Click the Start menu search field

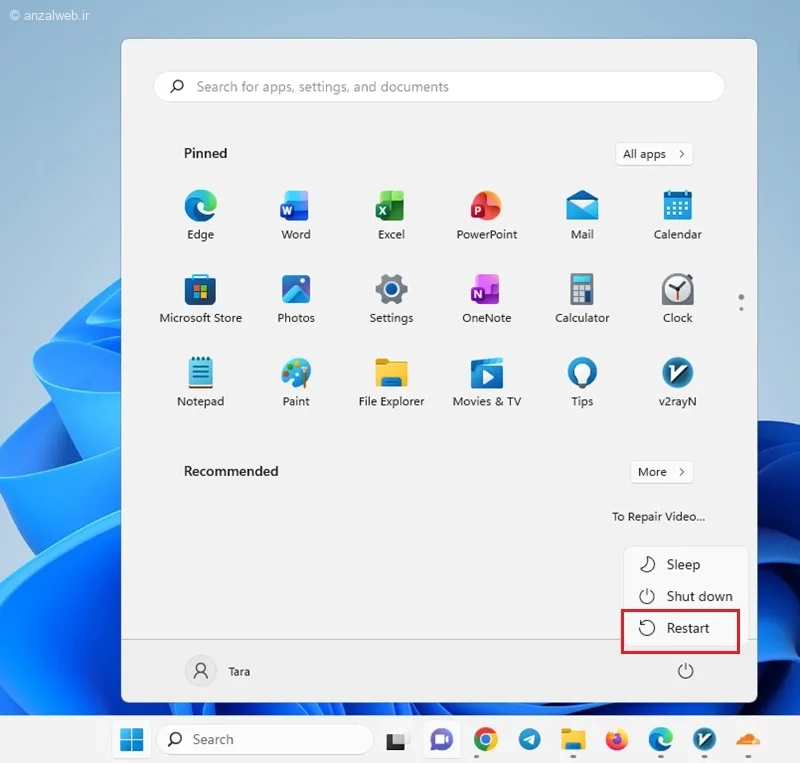click(x=439, y=87)
